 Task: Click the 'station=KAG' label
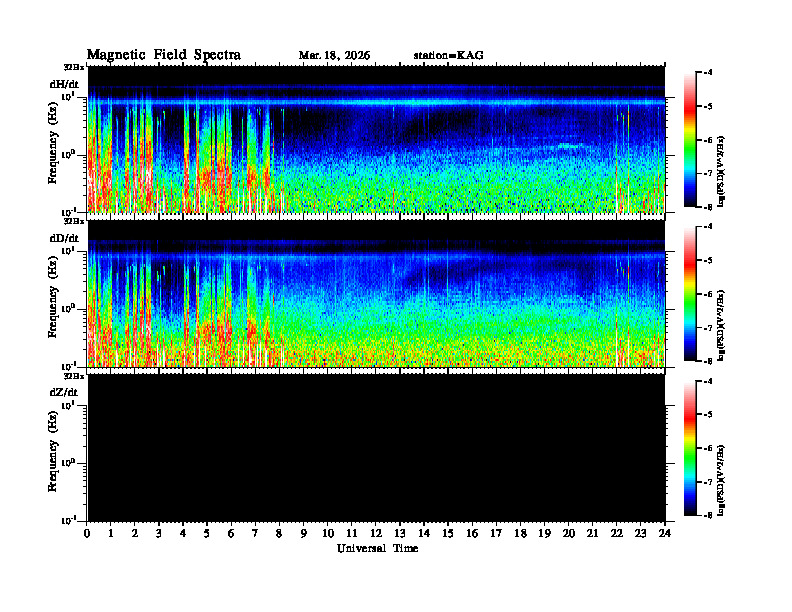click(x=449, y=56)
